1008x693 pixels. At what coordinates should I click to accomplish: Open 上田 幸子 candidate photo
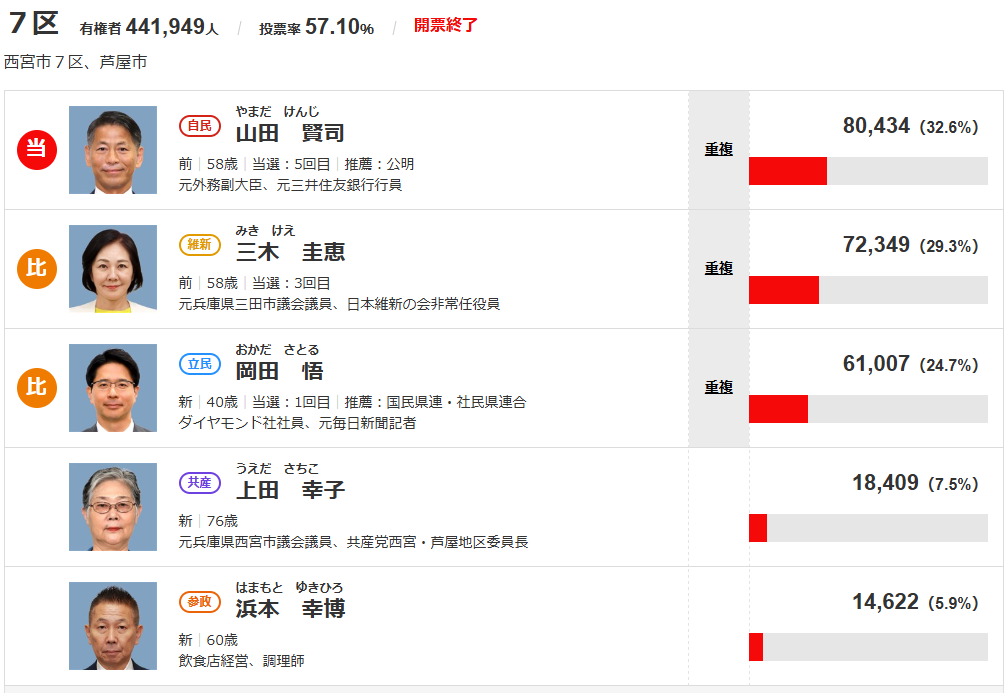coord(113,507)
